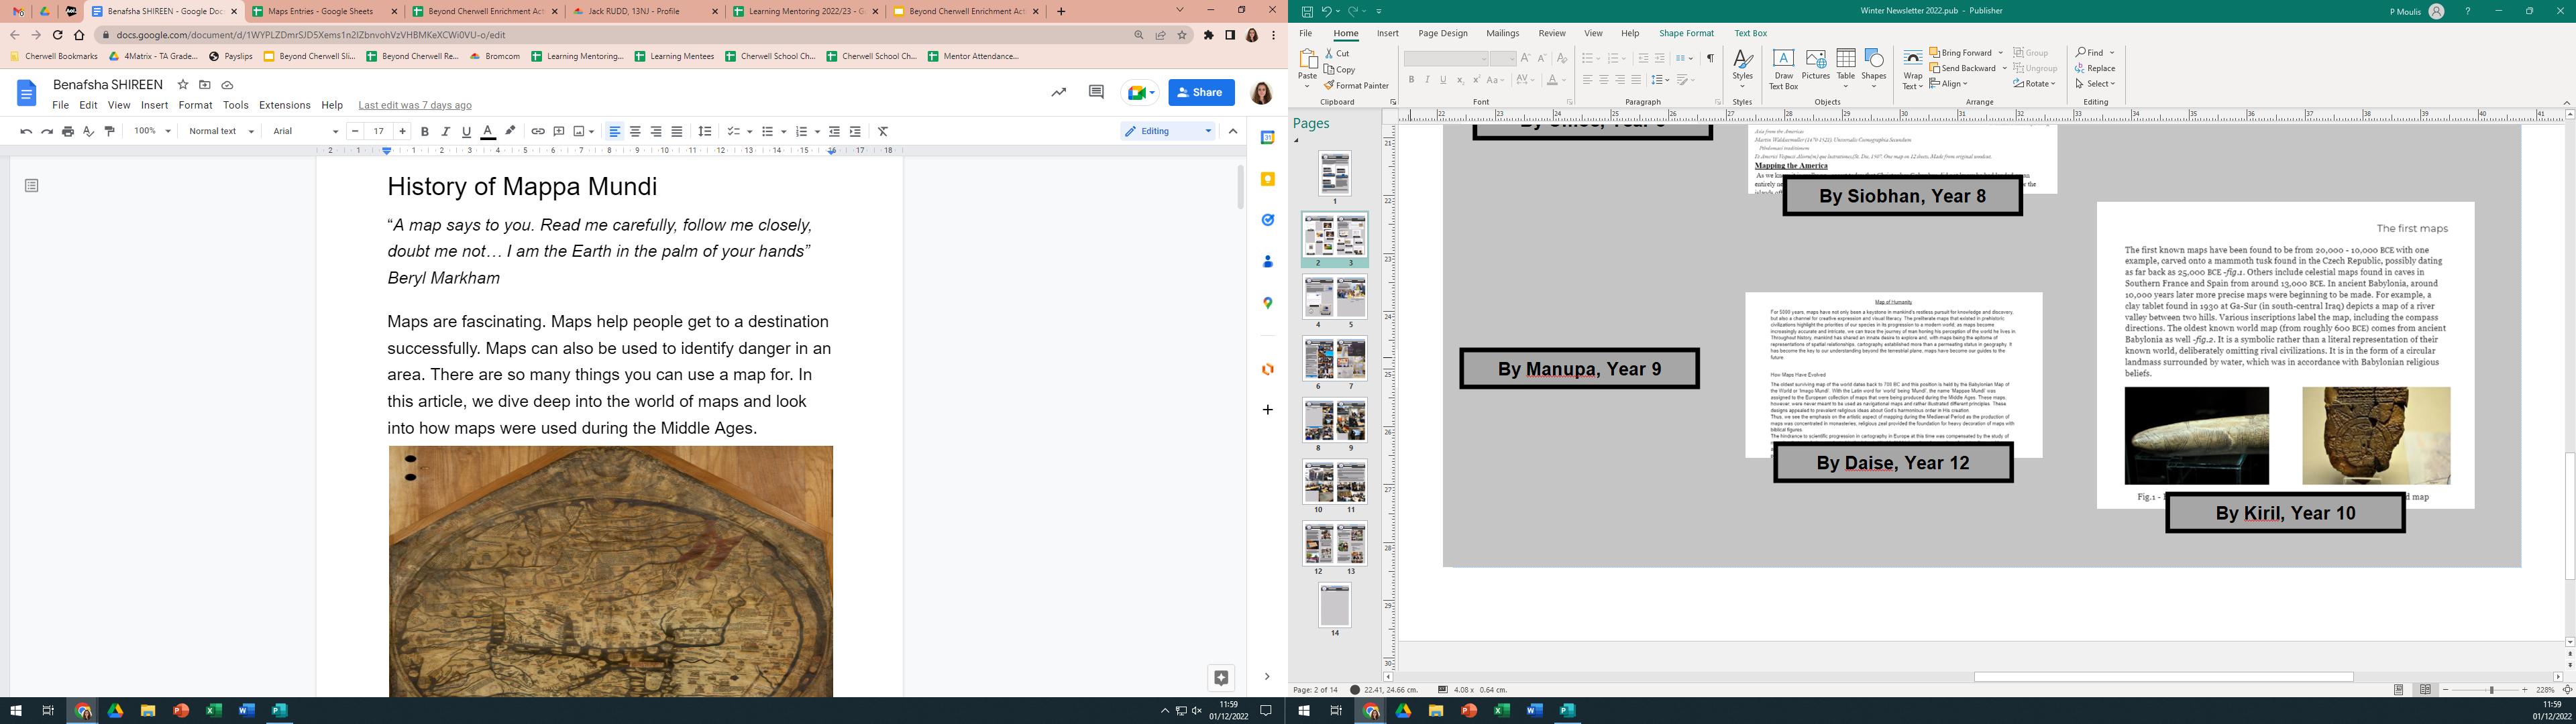Open the Extensions menu in Docs

(x=284, y=105)
